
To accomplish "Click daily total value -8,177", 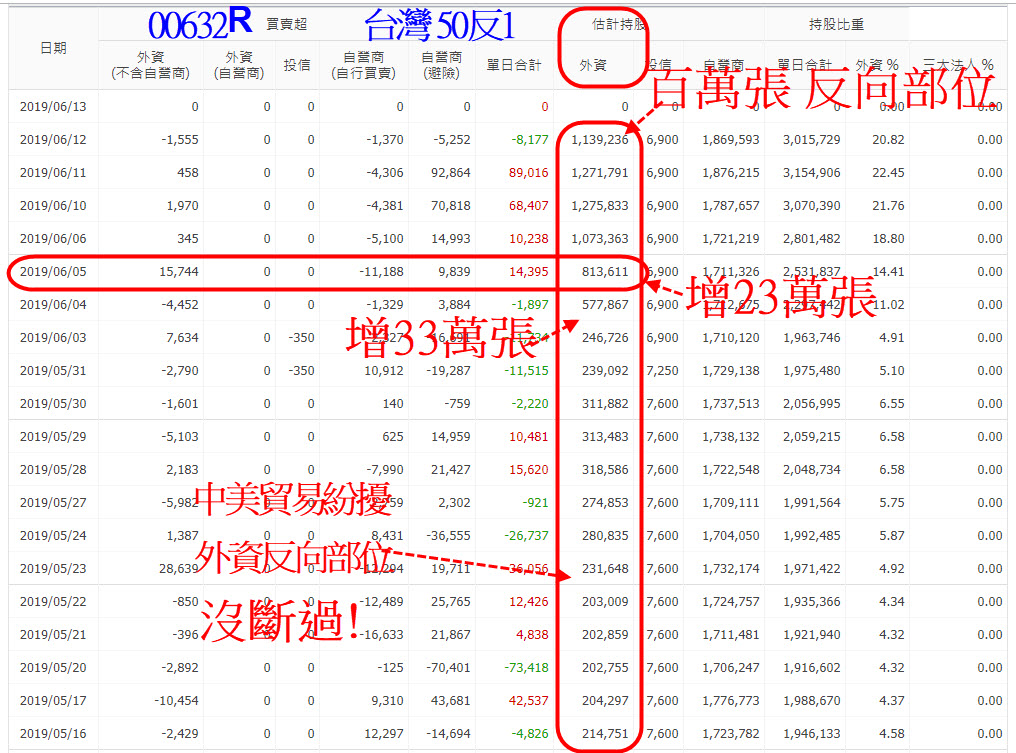I will pos(529,140).
